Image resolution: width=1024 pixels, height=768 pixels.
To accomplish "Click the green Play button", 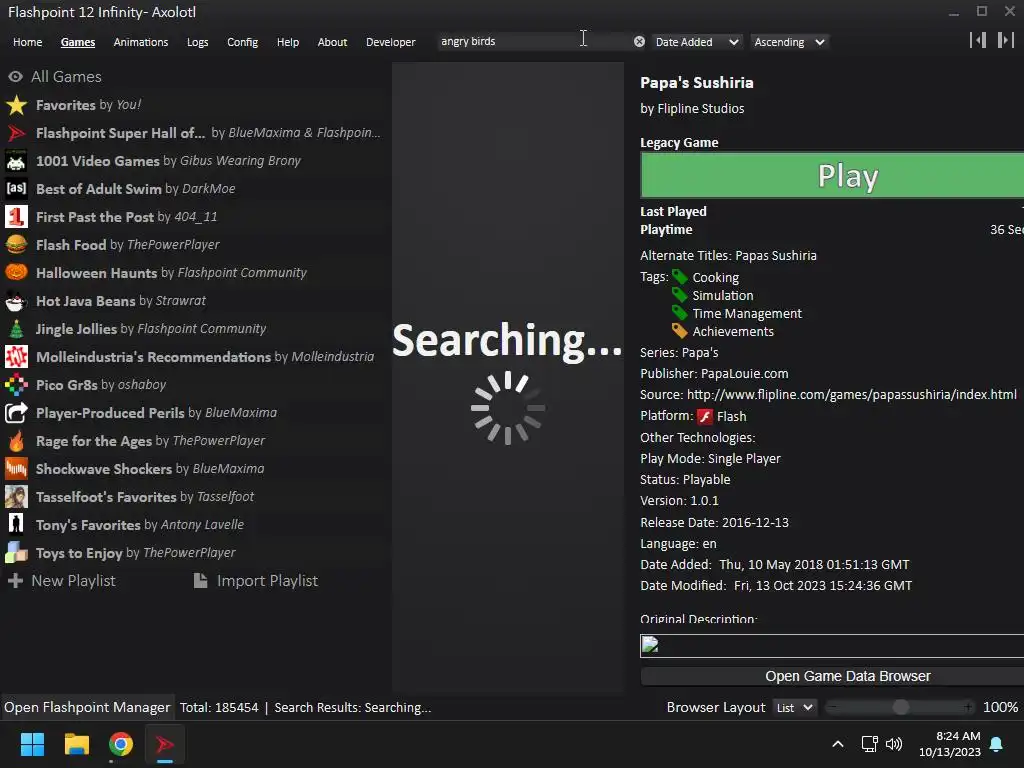I will pos(832,175).
